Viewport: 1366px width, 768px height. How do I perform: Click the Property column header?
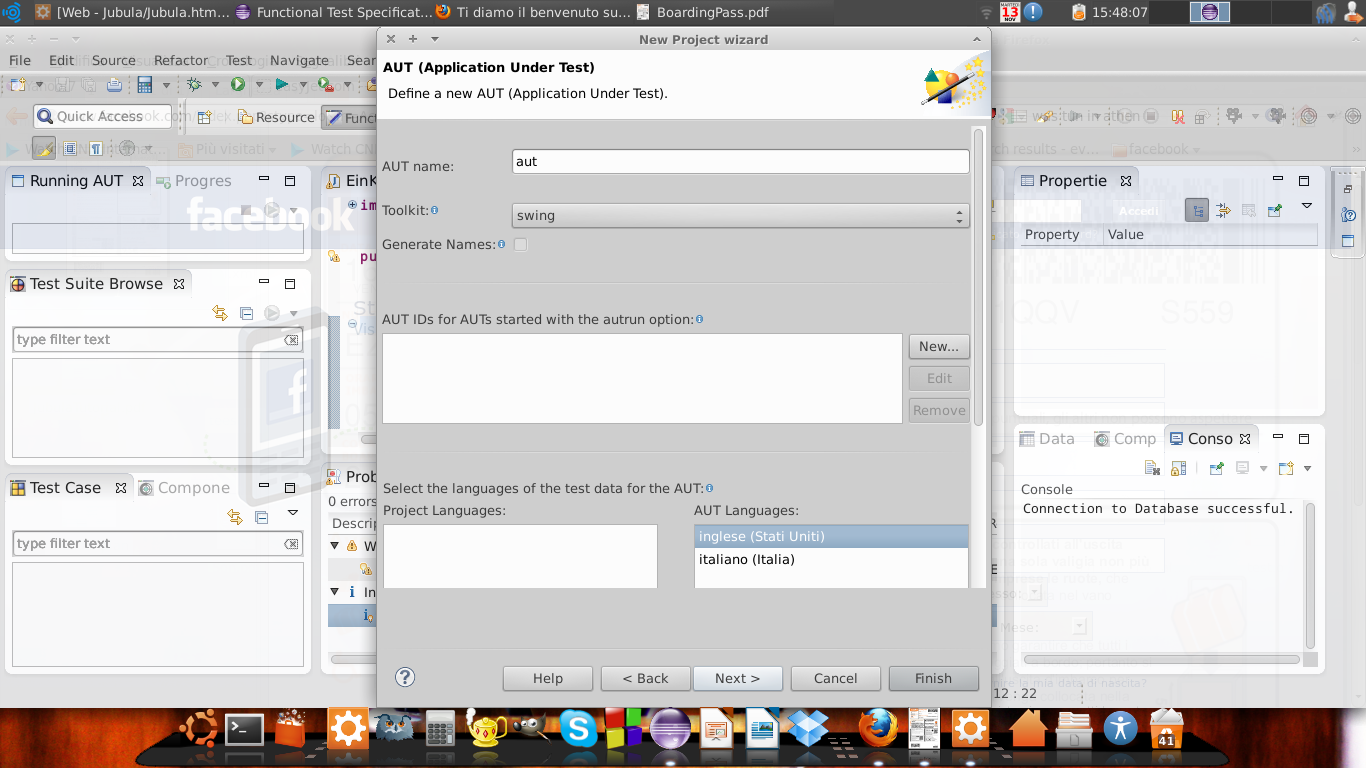tap(1062, 235)
